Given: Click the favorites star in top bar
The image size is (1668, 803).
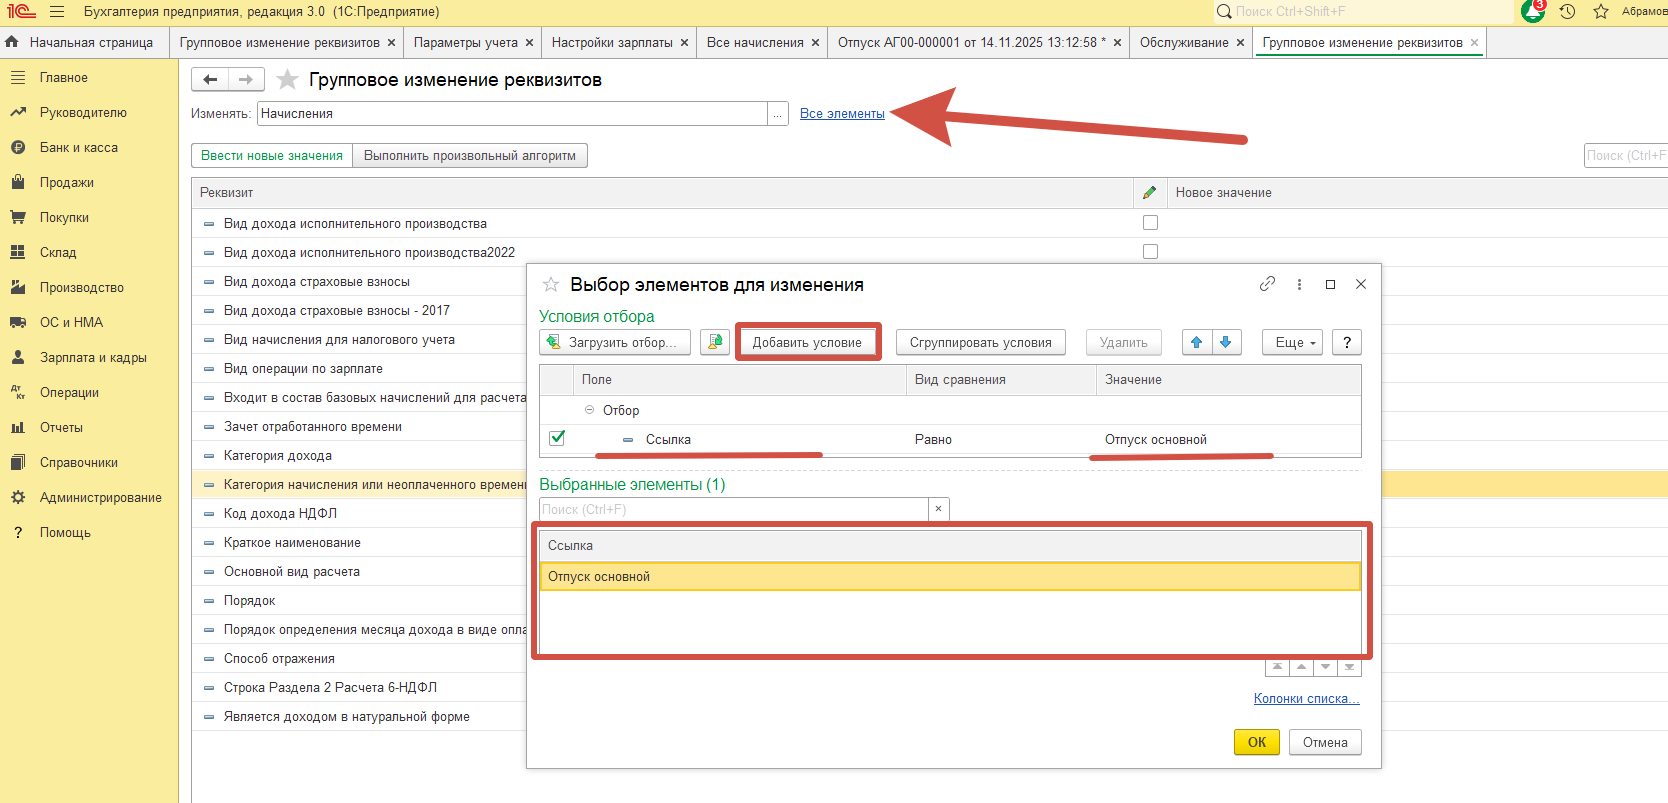Looking at the screenshot, I should click(1601, 12).
